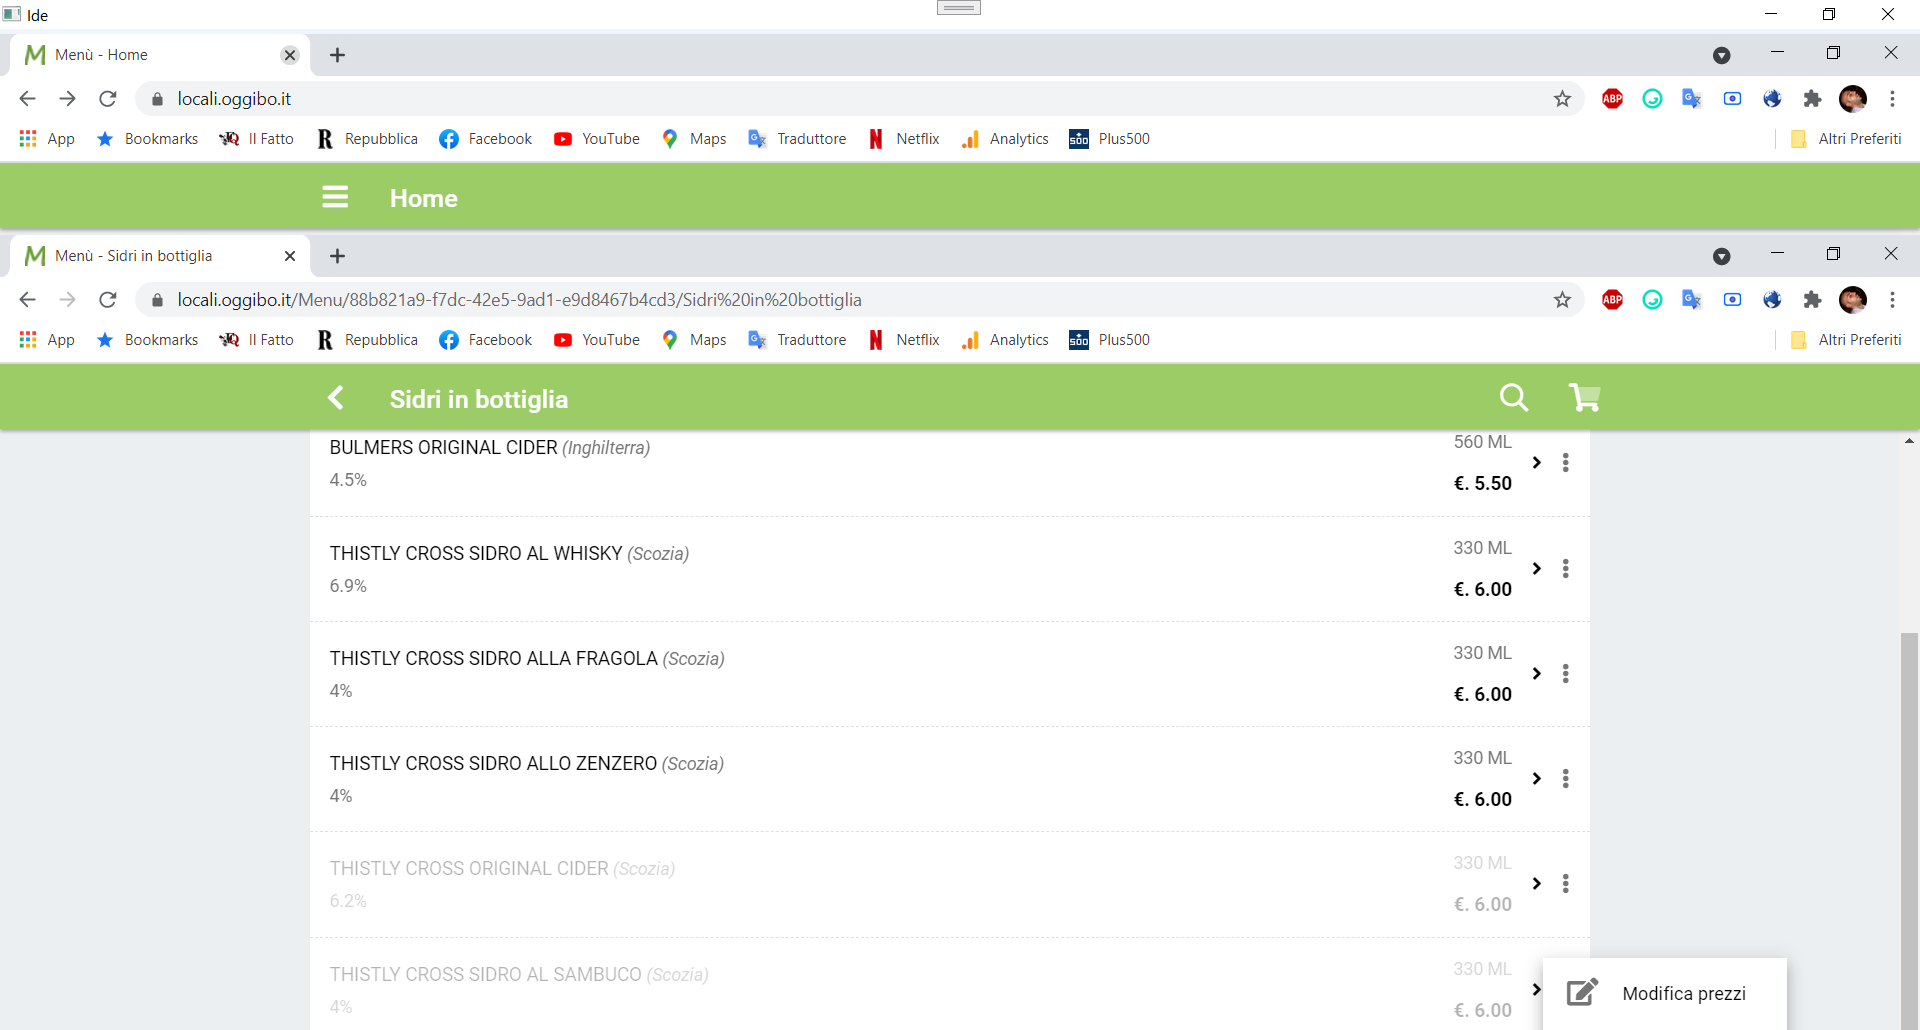
Task: Open App launcher in top bookmarks bar
Action: pyautogui.click(x=47, y=139)
